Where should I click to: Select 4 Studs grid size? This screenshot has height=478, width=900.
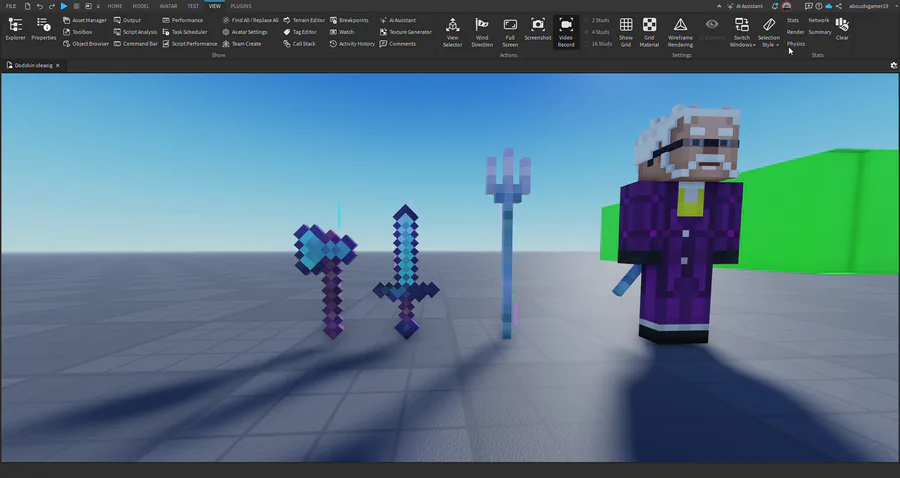tap(597, 32)
